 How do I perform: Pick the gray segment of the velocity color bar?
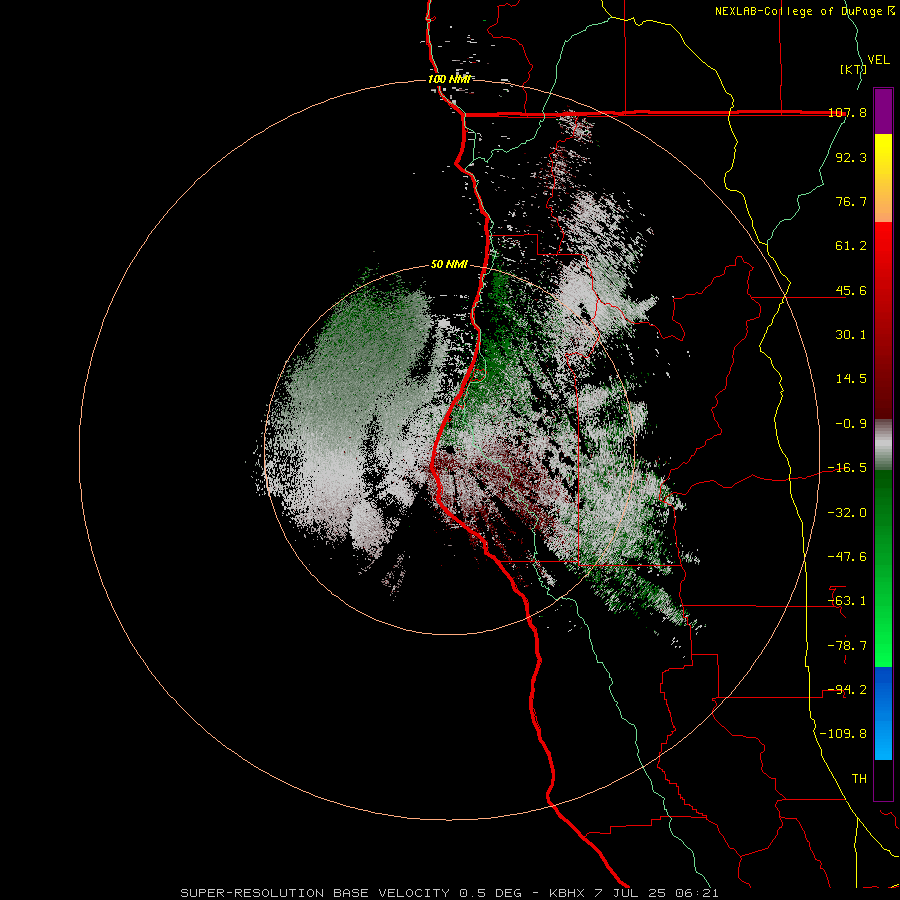pos(883,445)
